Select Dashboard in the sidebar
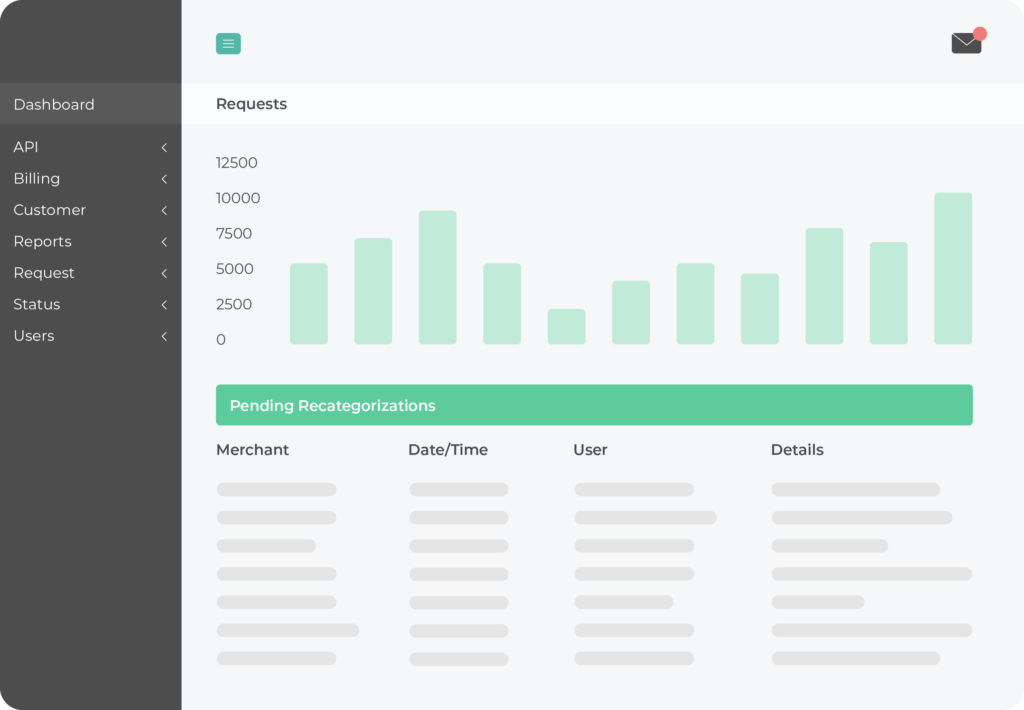This screenshot has width=1024, height=710. (x=91, y=105)
